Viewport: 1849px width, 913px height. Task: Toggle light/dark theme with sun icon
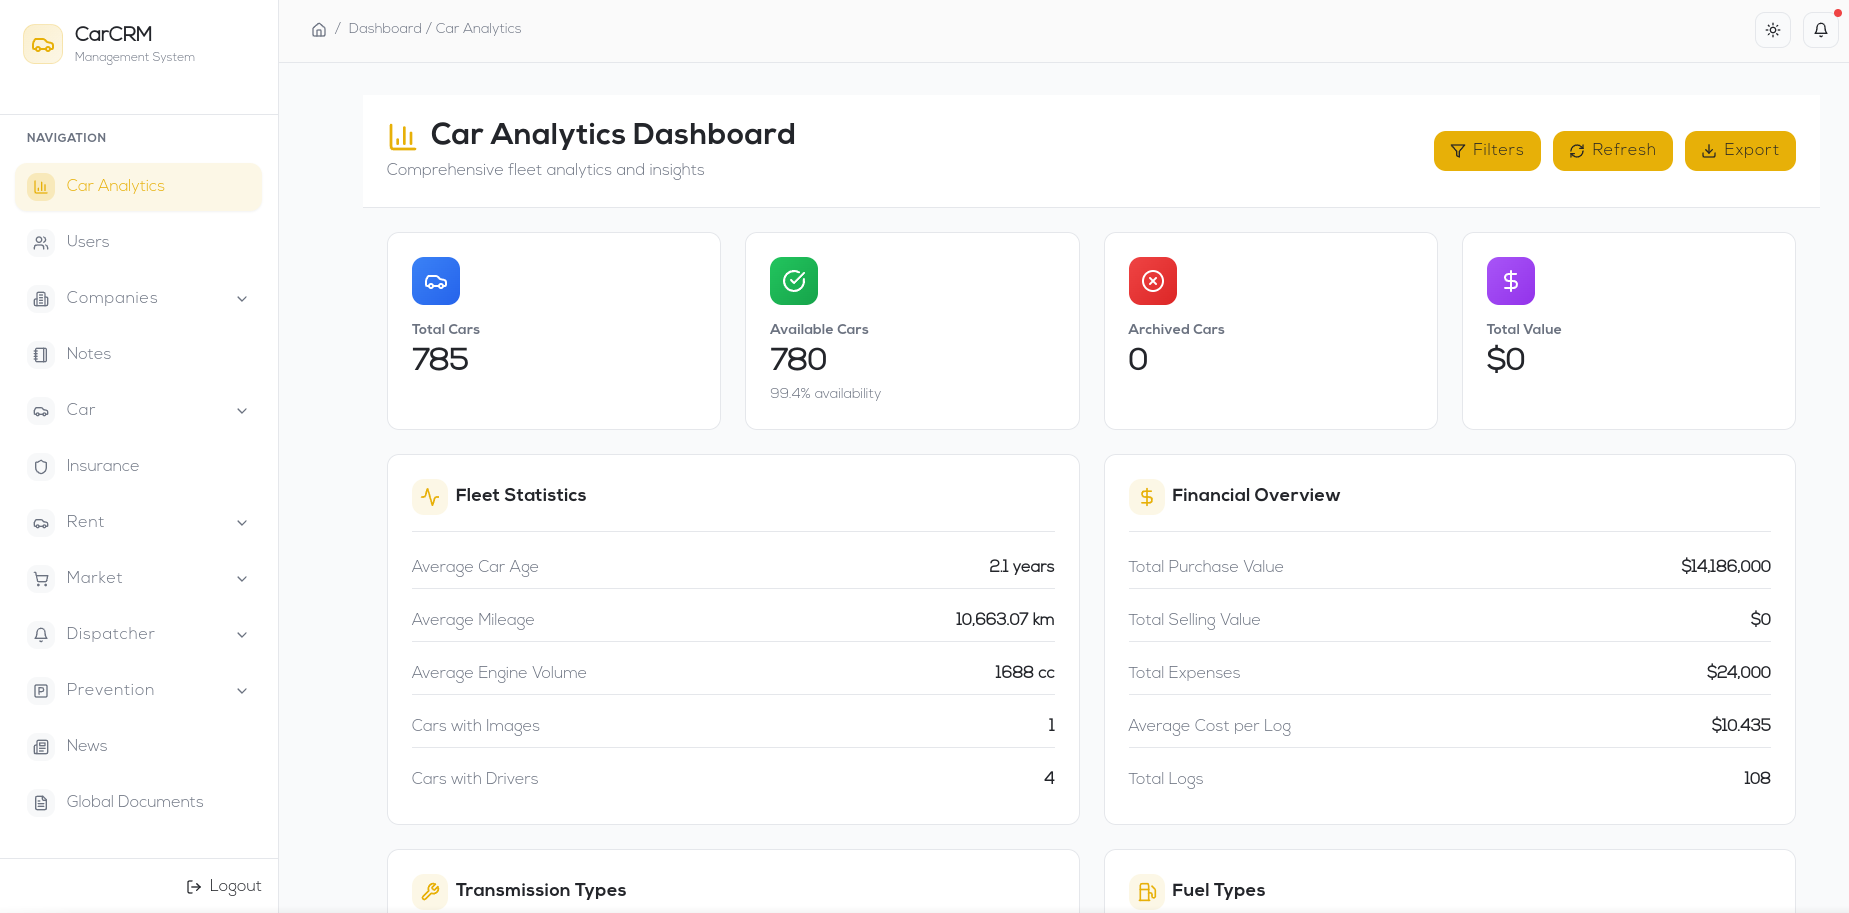(1772, 30)
